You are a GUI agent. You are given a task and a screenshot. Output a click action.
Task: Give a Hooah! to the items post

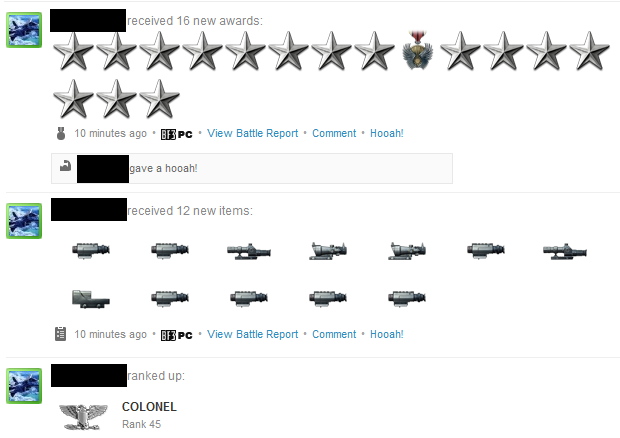coord(387,334)
